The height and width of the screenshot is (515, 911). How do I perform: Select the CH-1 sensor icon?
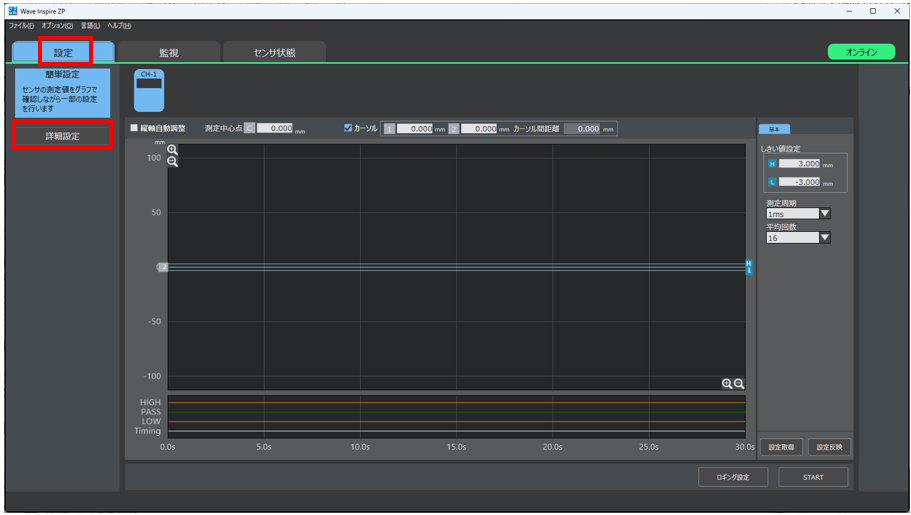click(149, 90)
